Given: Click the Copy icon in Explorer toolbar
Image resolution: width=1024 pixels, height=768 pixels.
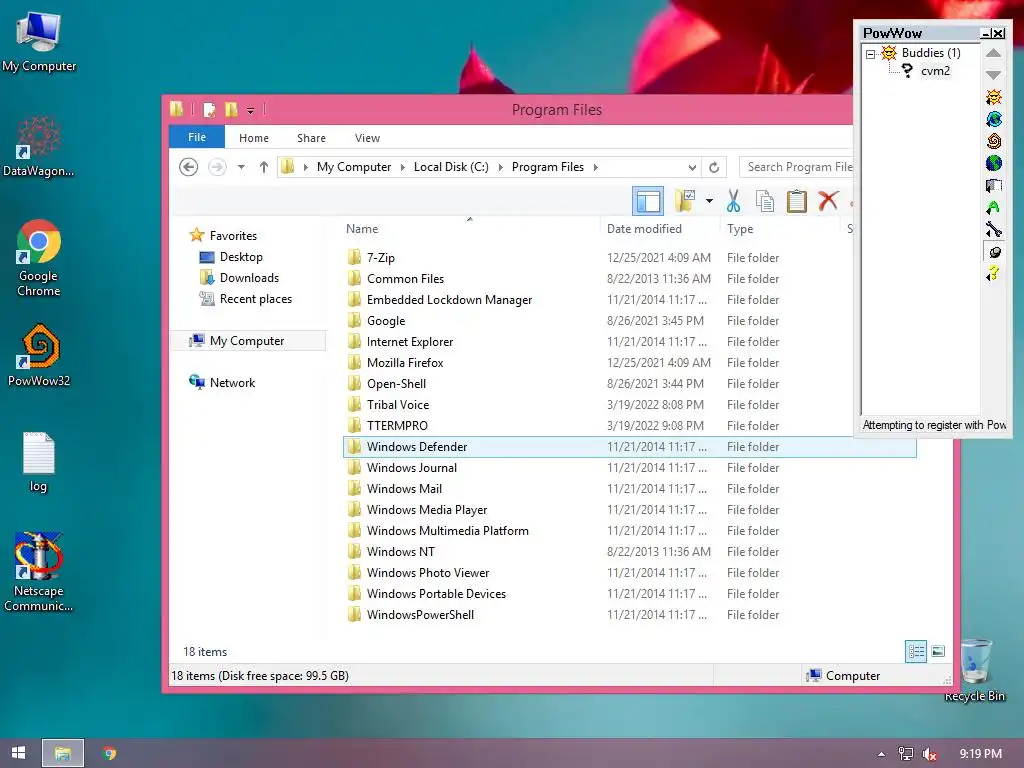Looking at the screenshot, I should pyautogui.click(x=765, y=201).
